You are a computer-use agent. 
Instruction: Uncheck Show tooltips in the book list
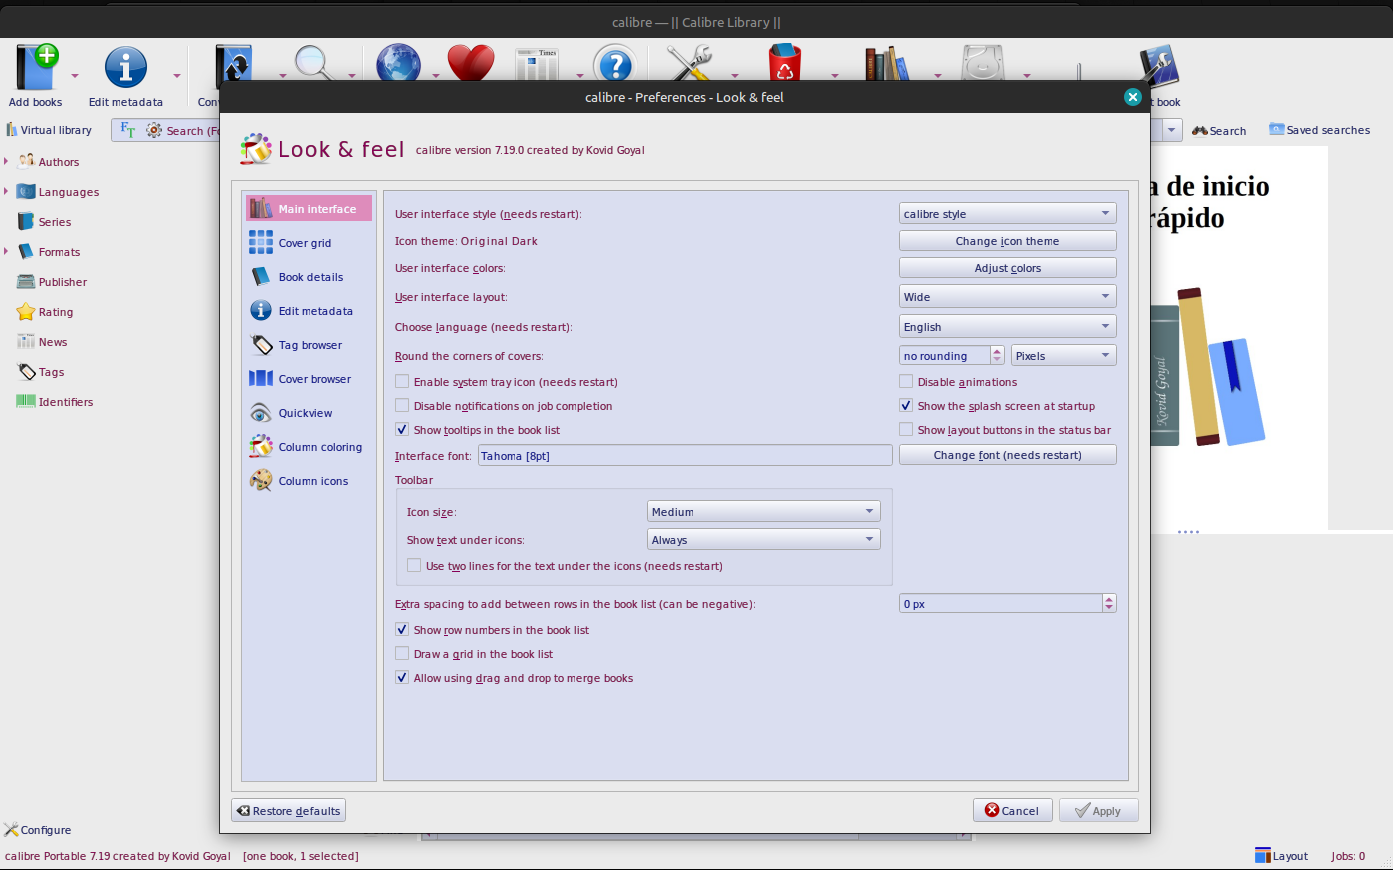click(x=402, y=430)
